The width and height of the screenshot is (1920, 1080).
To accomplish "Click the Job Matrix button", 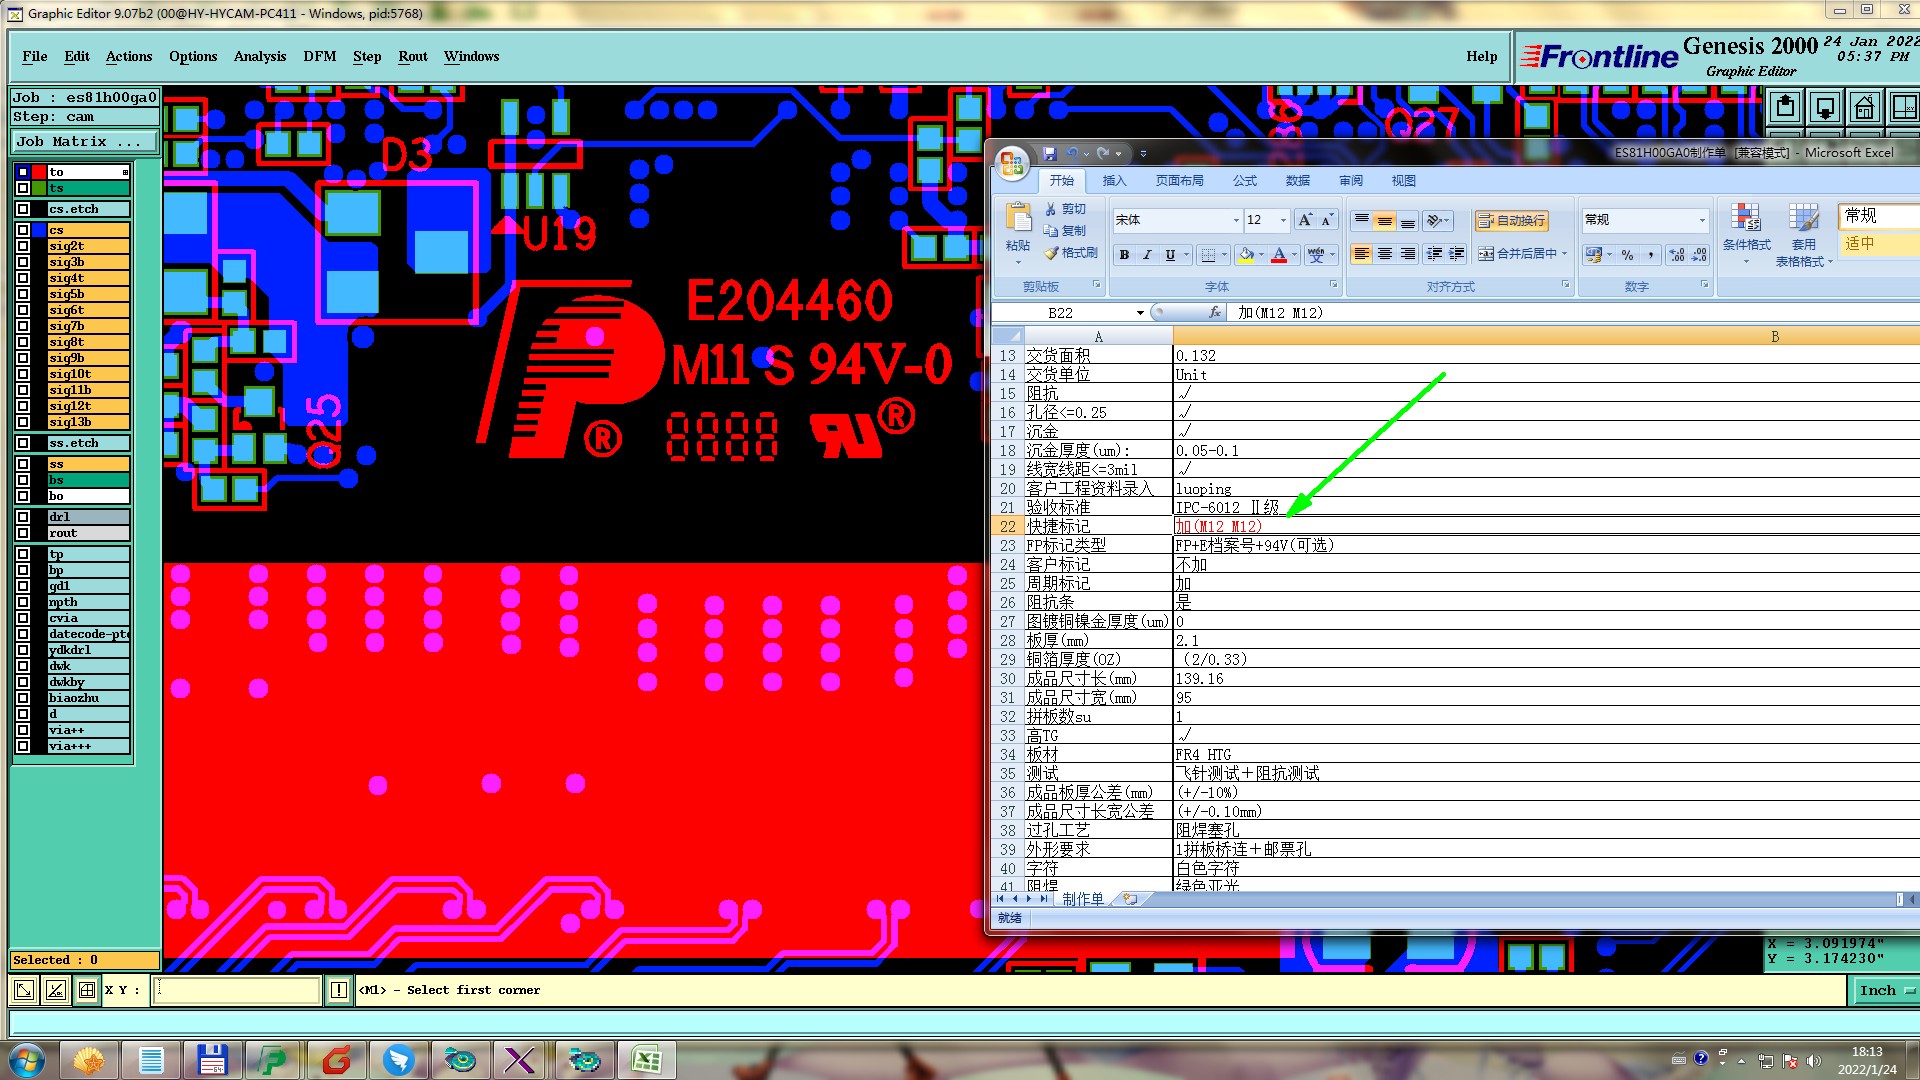I will [83, 142].
